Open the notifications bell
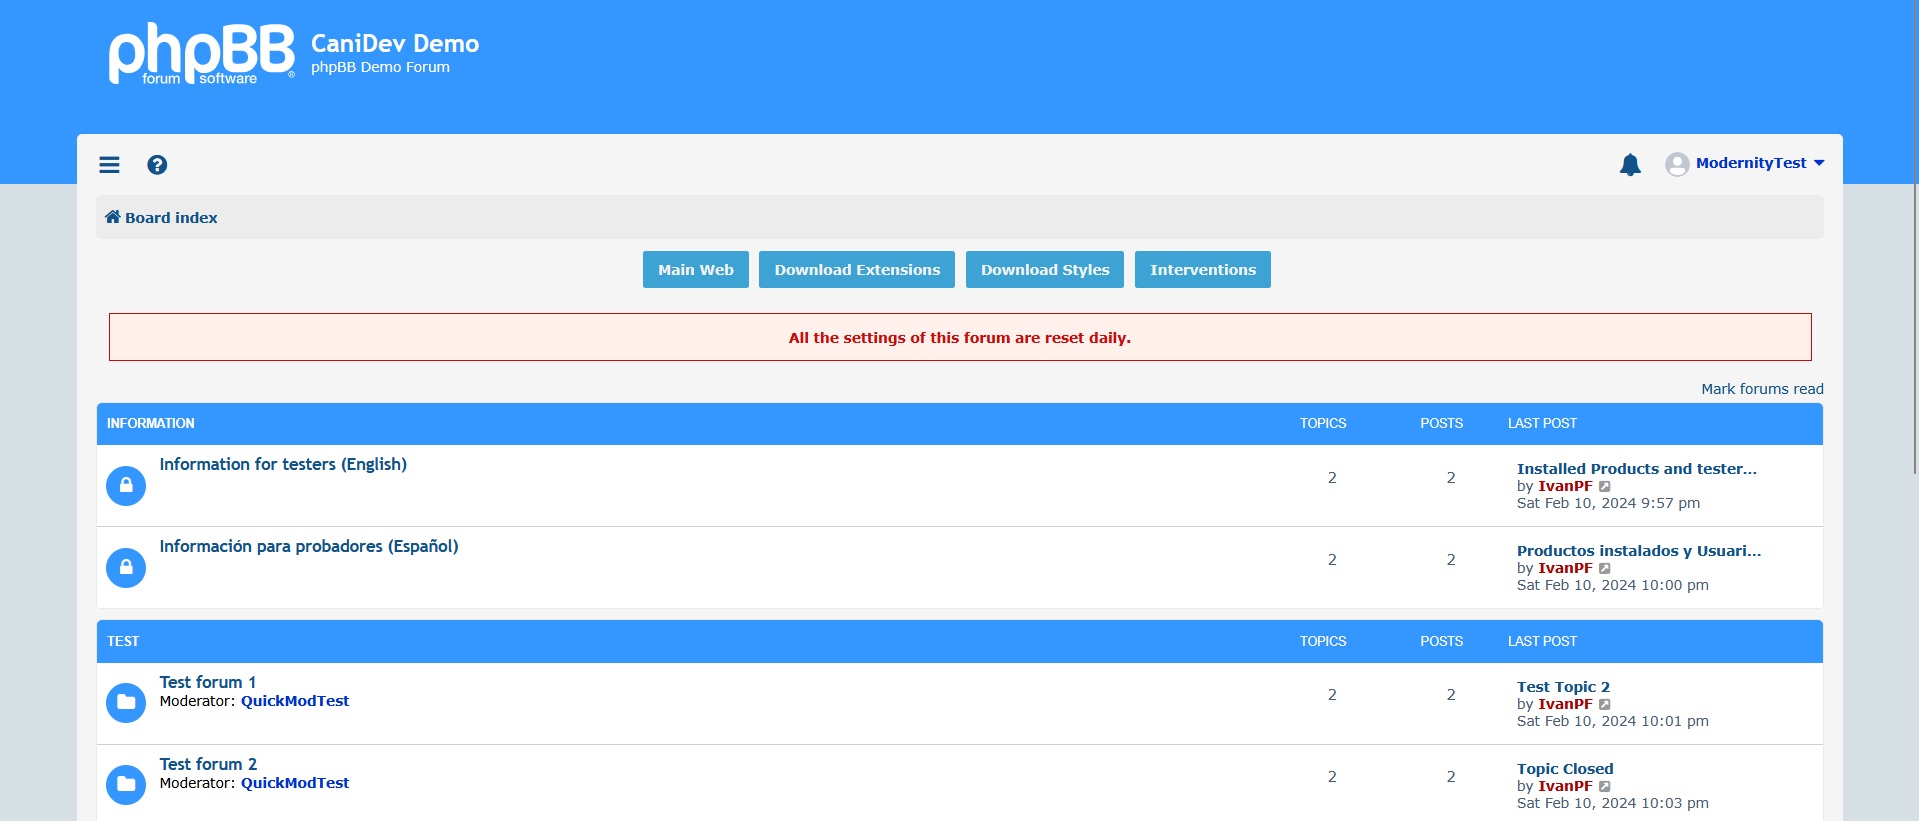The image size is (1919, 821). click(x=1630, y=165)
